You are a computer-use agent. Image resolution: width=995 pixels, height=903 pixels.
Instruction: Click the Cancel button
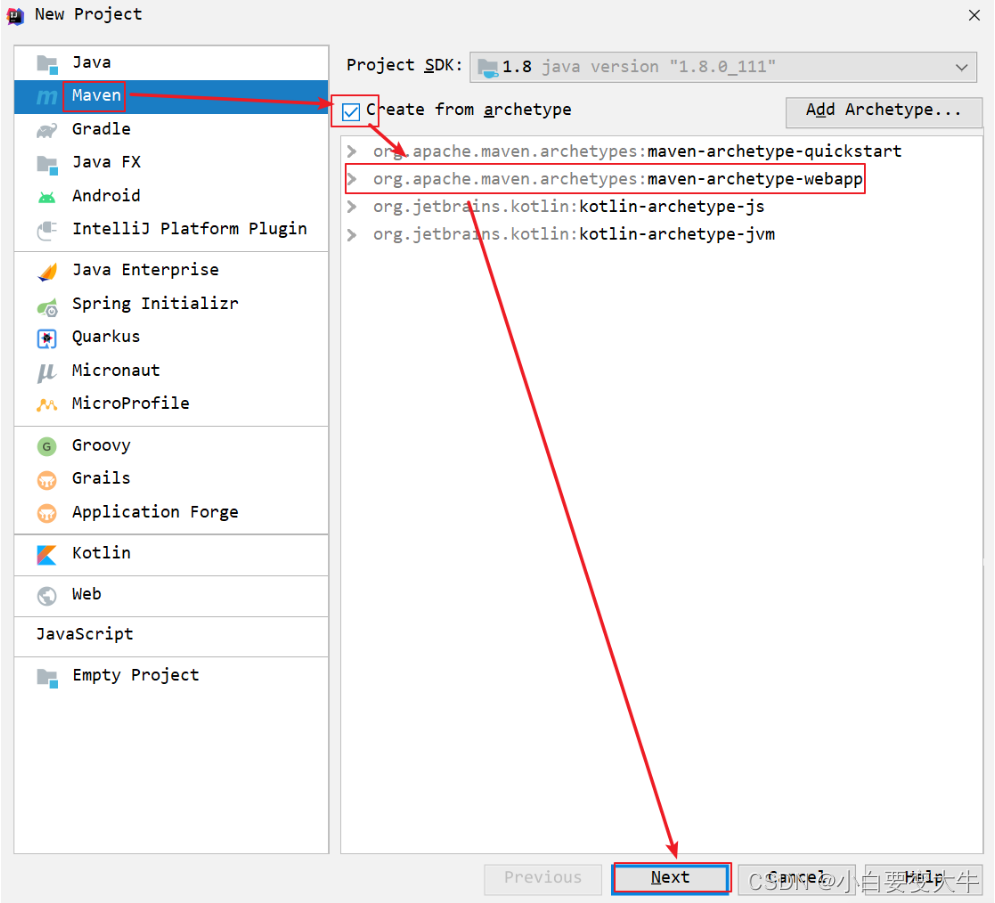795,877
